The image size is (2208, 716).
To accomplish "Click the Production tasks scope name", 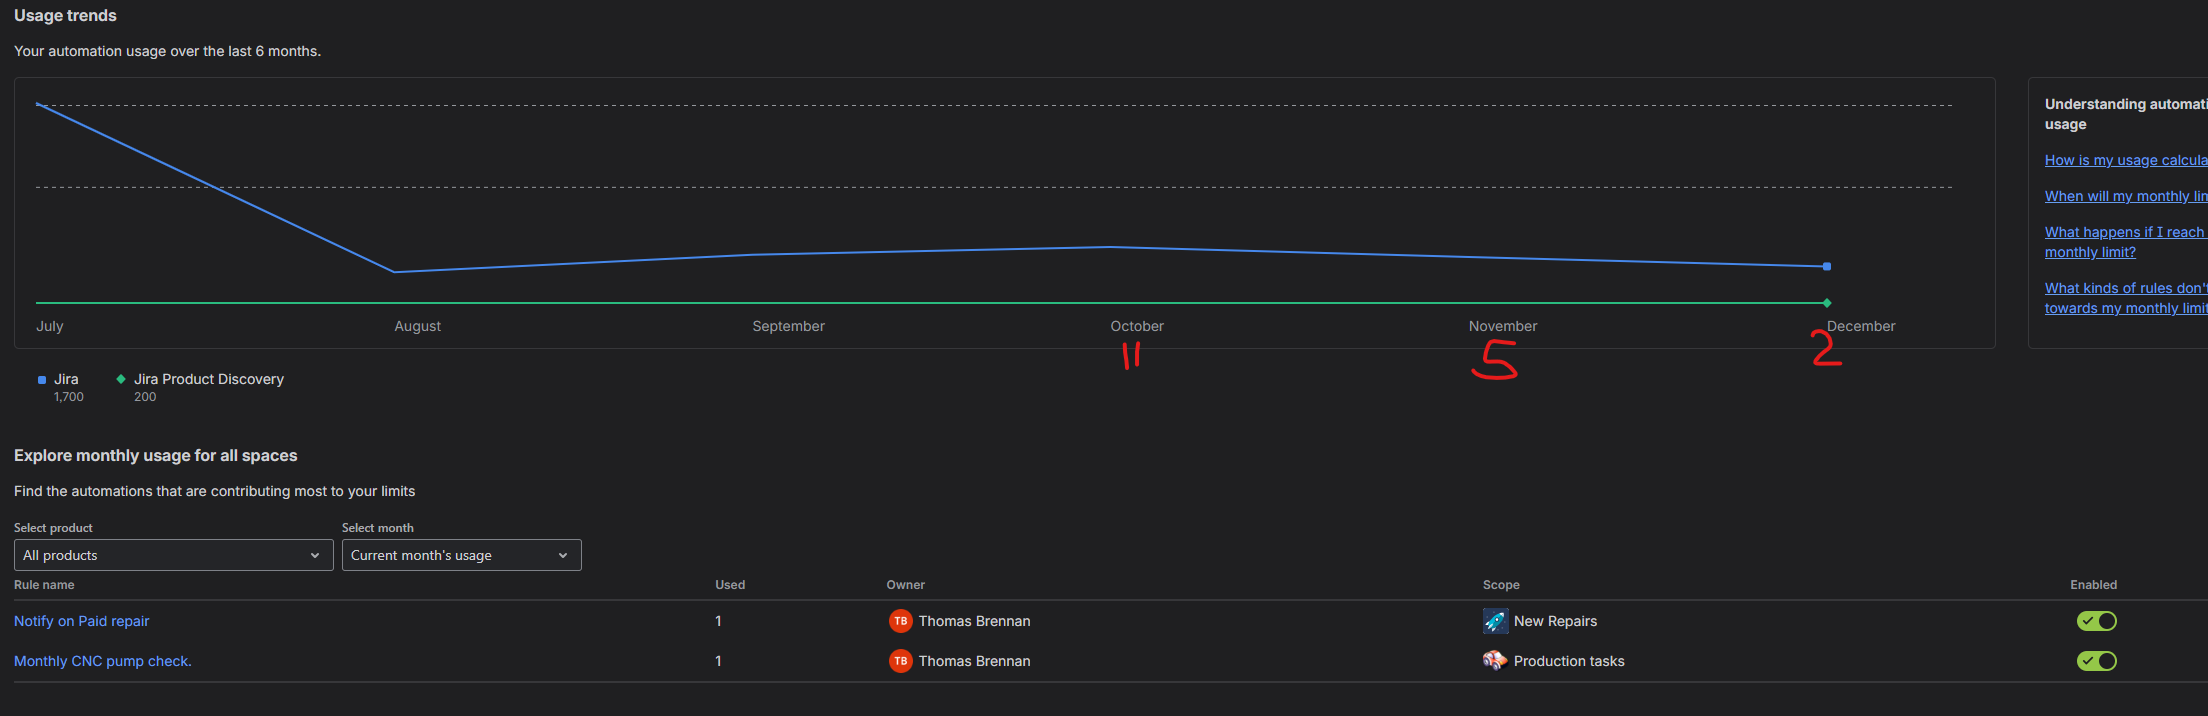I will (1569, 661).
